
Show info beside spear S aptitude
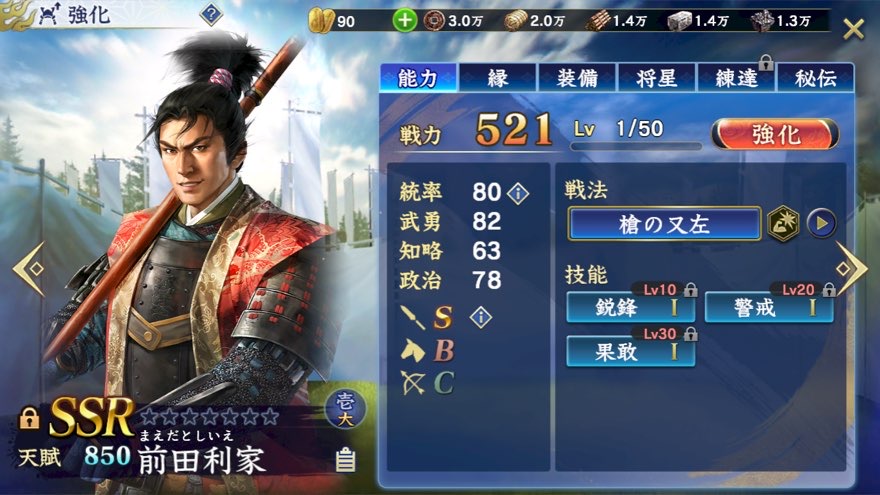[x=481, y=317]
